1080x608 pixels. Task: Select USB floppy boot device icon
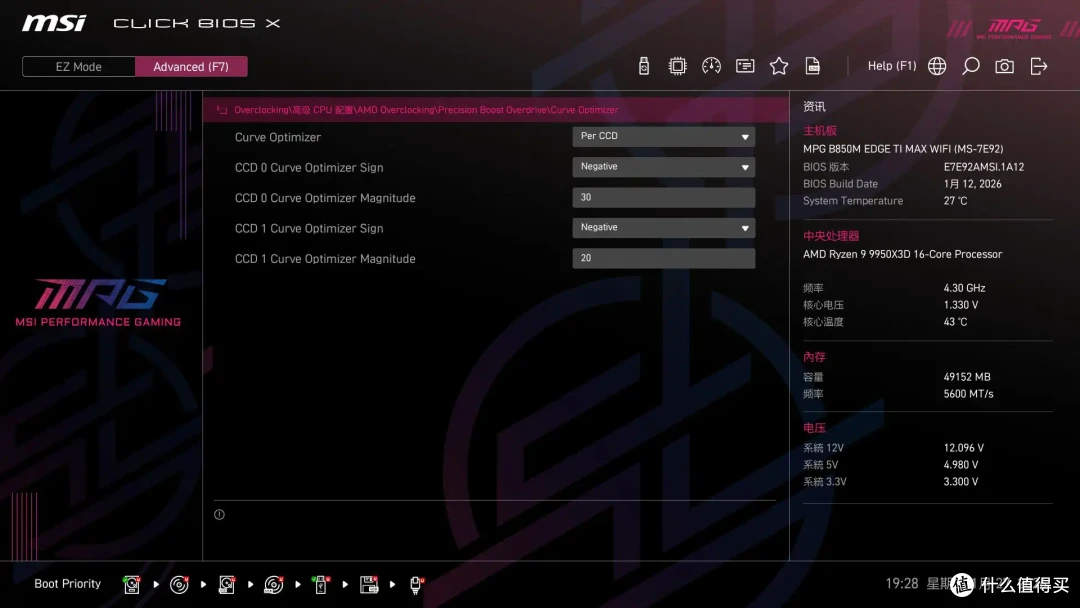pos(368,584)
